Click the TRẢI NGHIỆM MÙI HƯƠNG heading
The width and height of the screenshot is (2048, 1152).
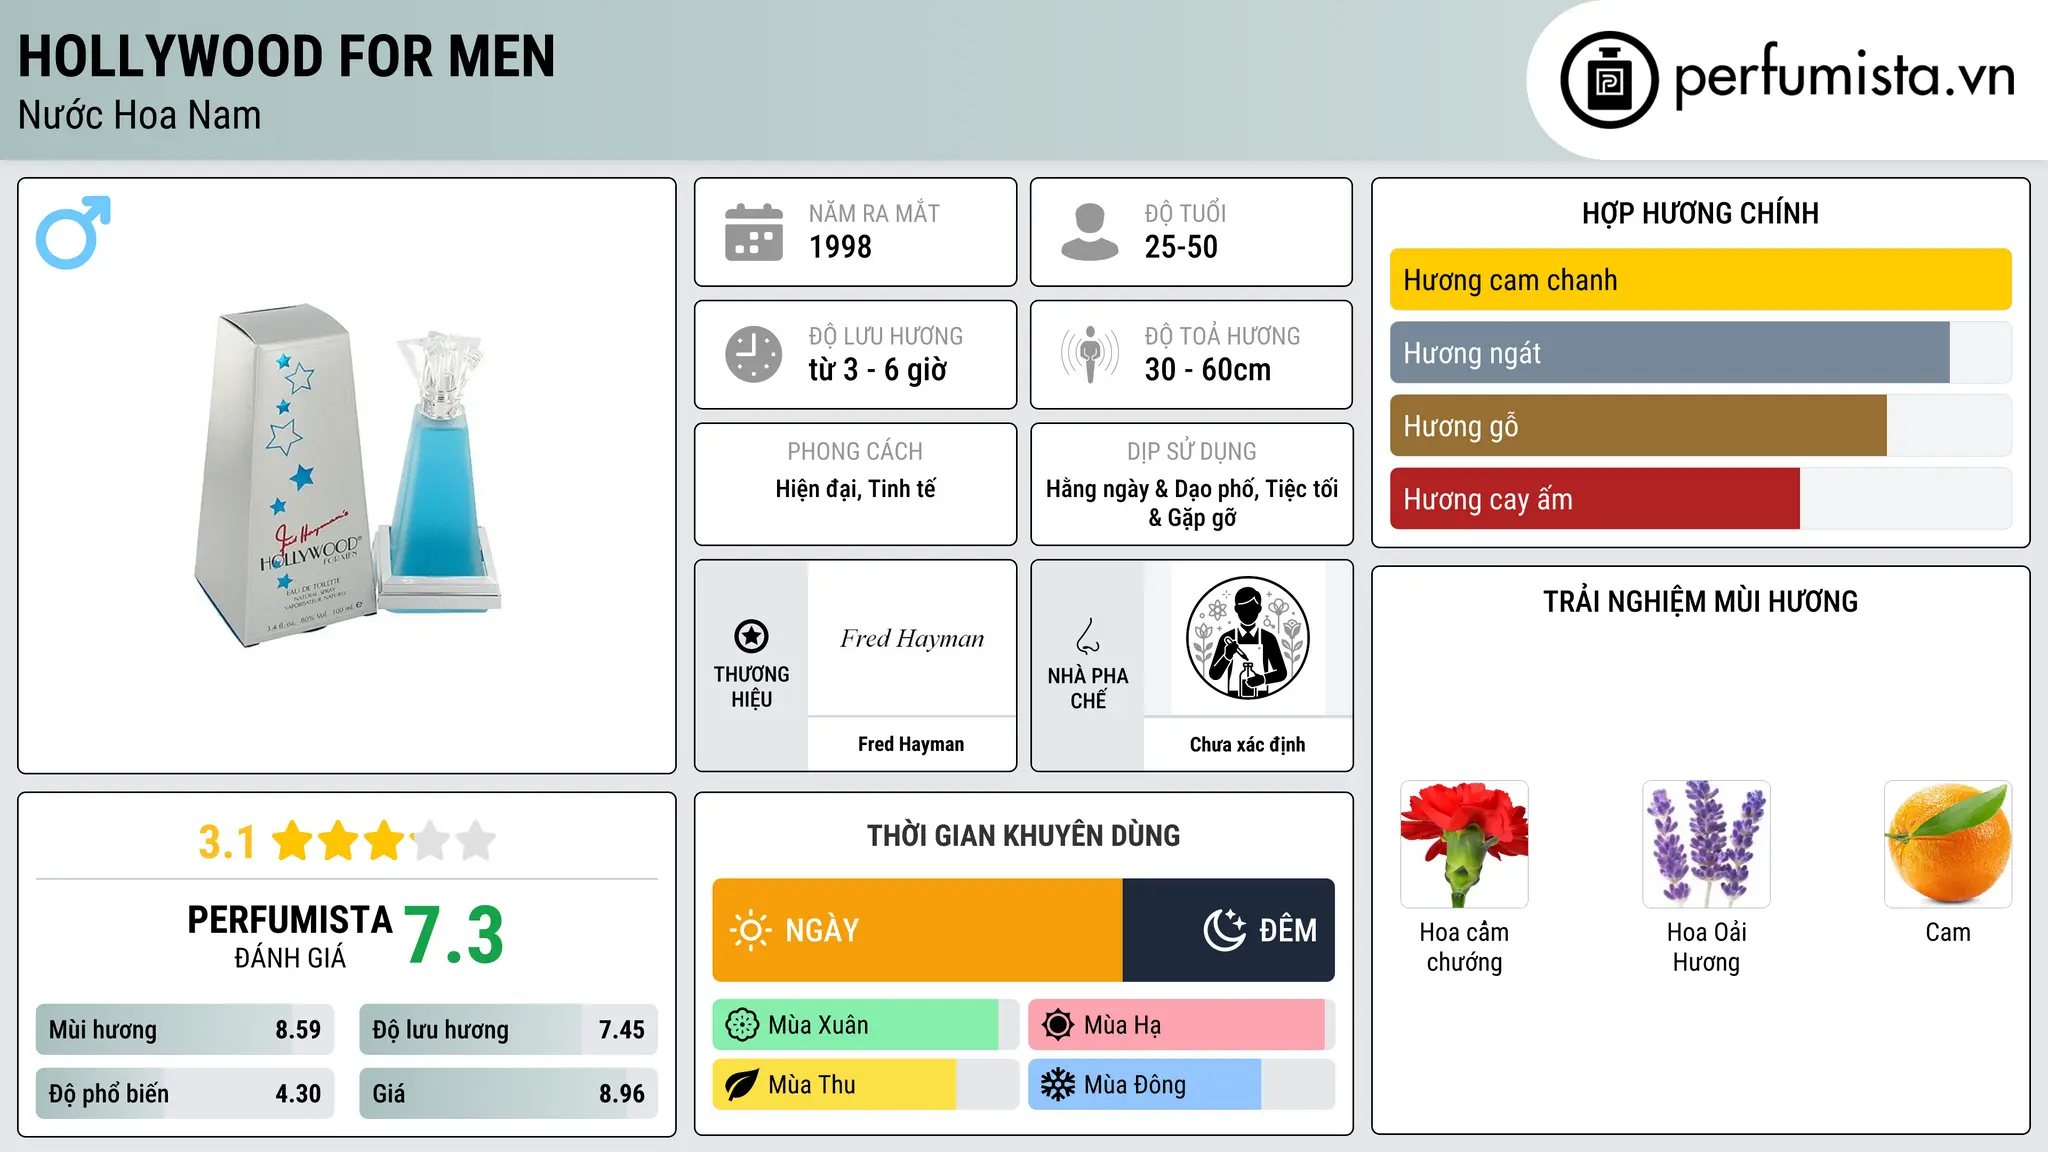[1700, 602]
